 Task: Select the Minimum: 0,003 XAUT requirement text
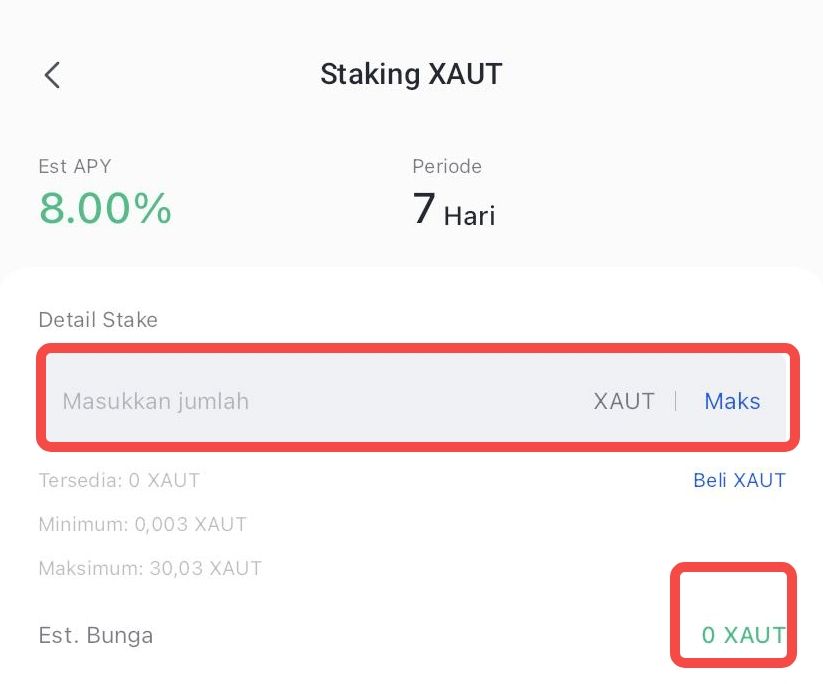[143, 524]
